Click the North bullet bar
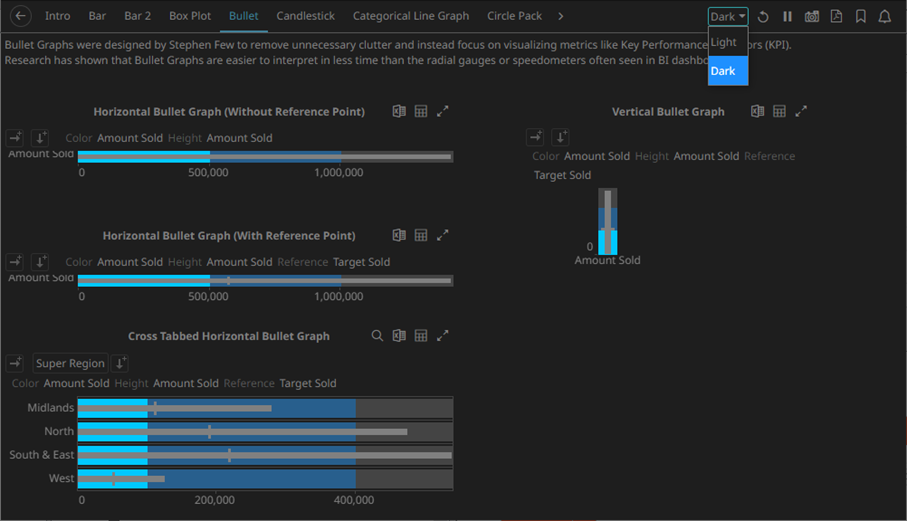This screenshot has width=907, height=521. [265, 432]
